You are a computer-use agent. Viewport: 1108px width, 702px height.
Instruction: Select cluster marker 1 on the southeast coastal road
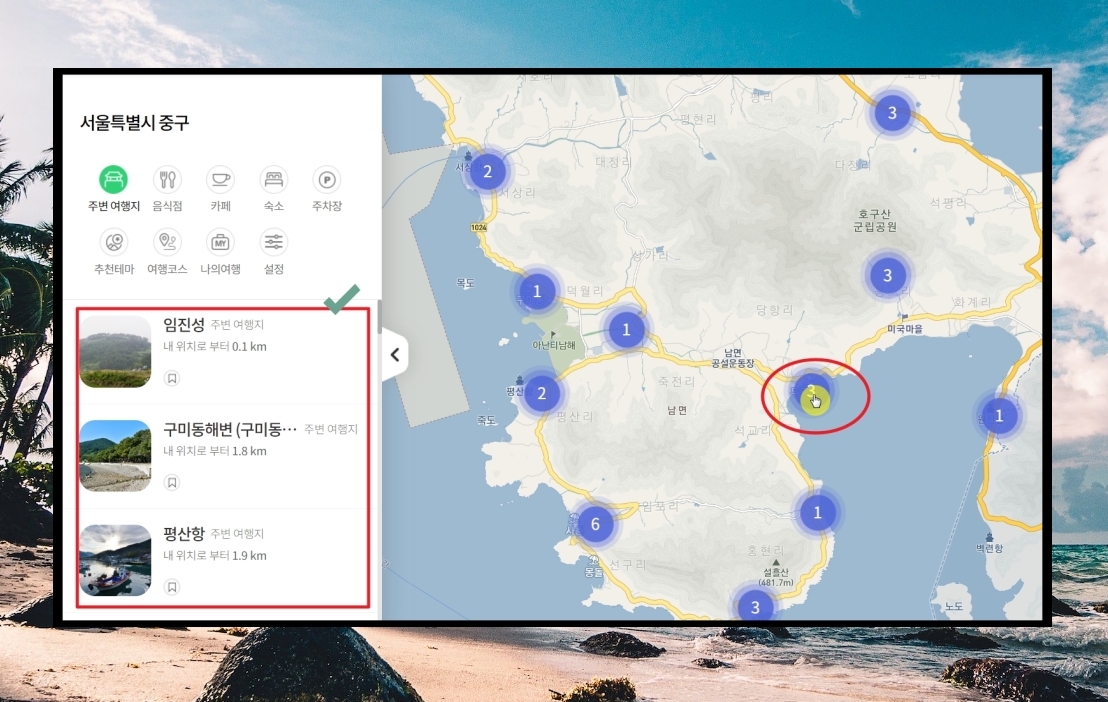pyautogui.click(x=818, y=513)
